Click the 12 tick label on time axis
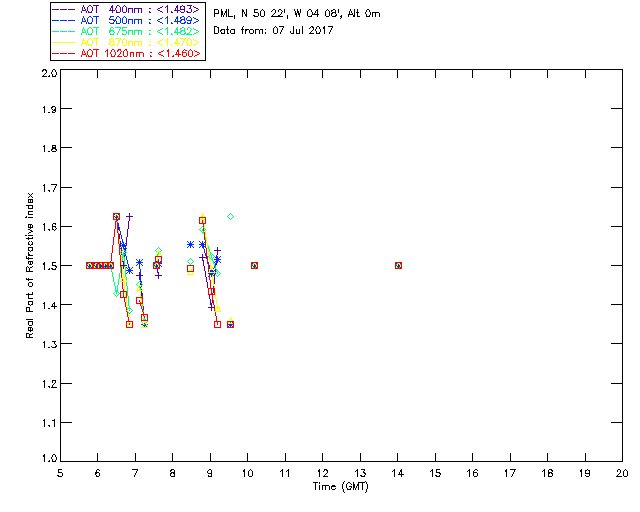The image size is (640, 512). 322,473
